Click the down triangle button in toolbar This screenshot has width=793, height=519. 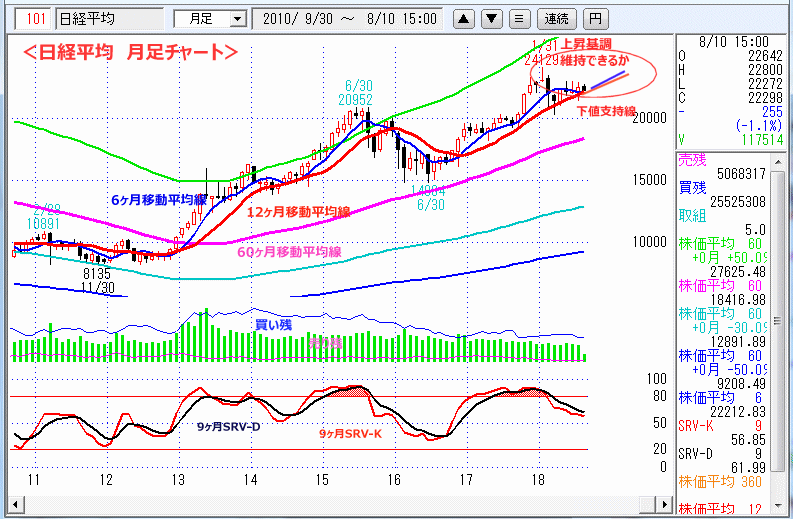point(492,19)
